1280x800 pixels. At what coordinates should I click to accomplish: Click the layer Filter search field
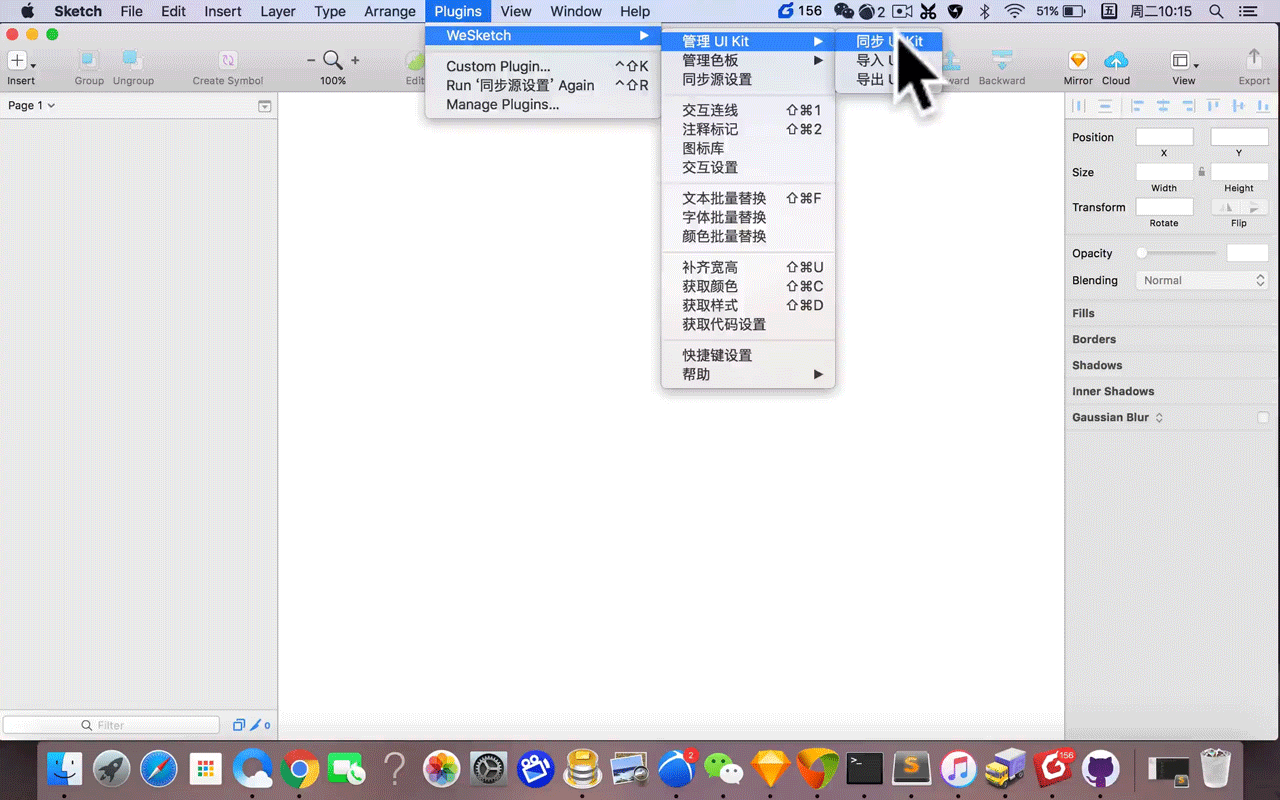coord(111,725)
